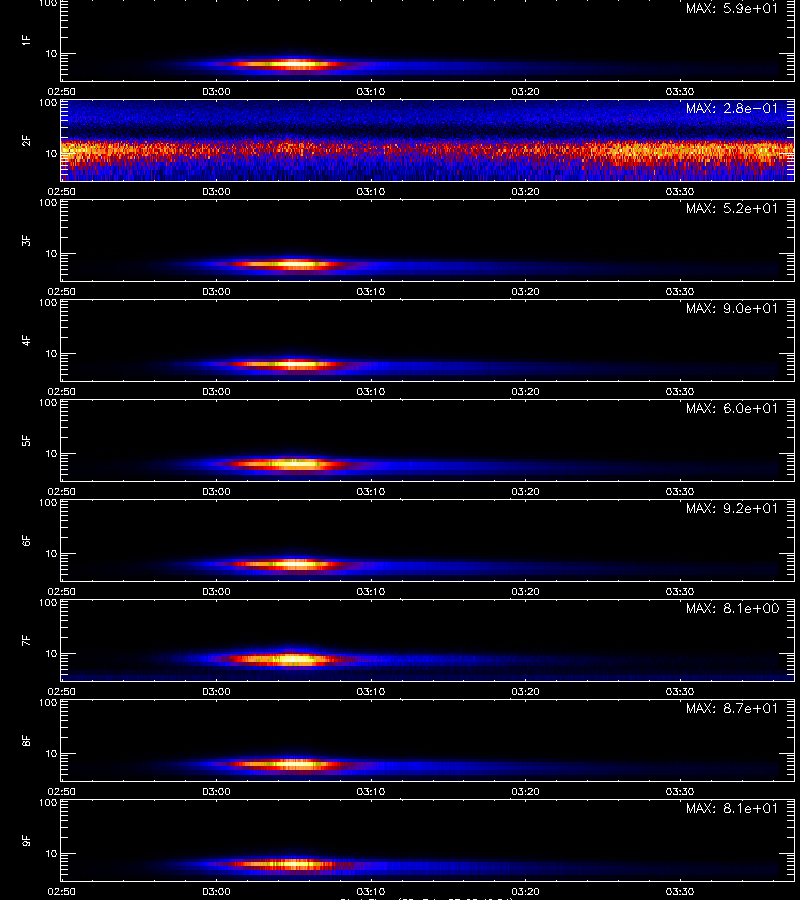Click the 9F panel label
Screen dimensions: 800x900
(26, 841)
